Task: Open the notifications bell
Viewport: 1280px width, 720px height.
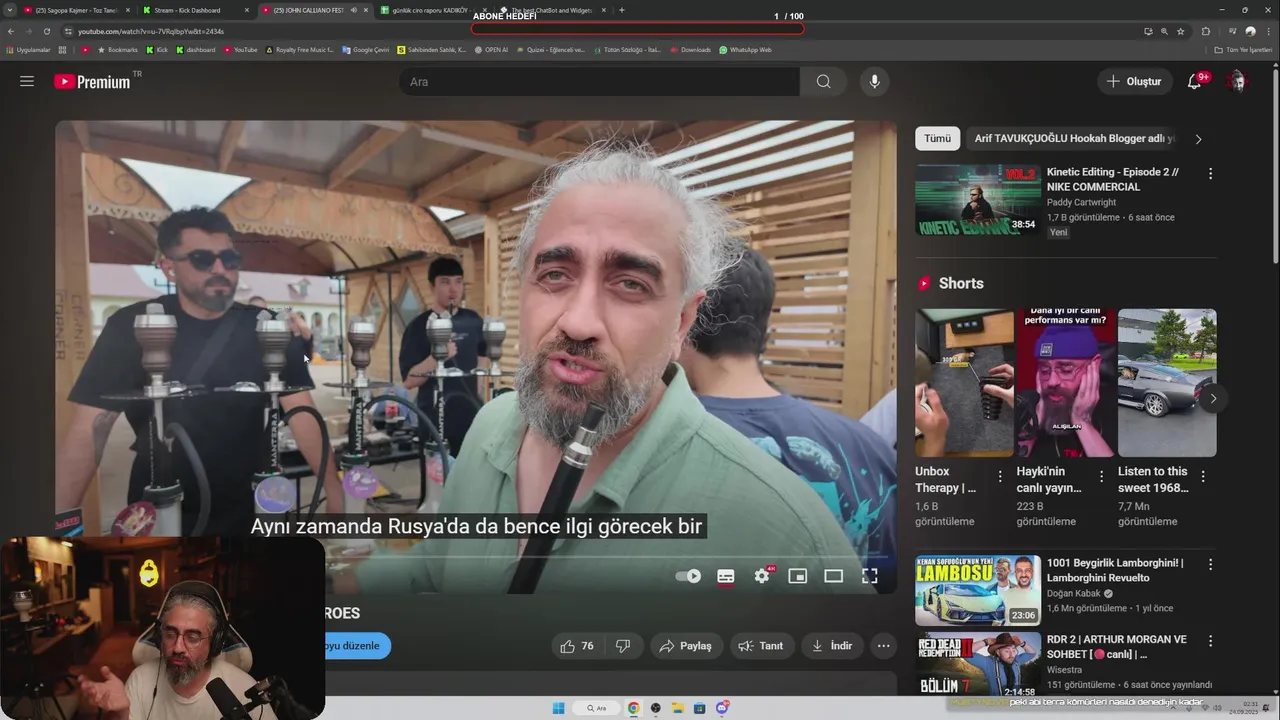Action: 1194,81
